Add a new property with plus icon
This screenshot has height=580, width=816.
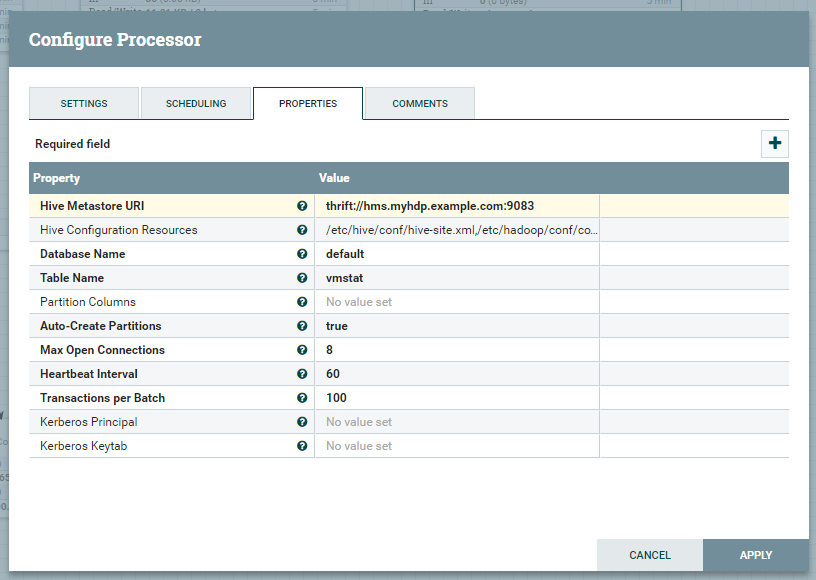[775, 143]
